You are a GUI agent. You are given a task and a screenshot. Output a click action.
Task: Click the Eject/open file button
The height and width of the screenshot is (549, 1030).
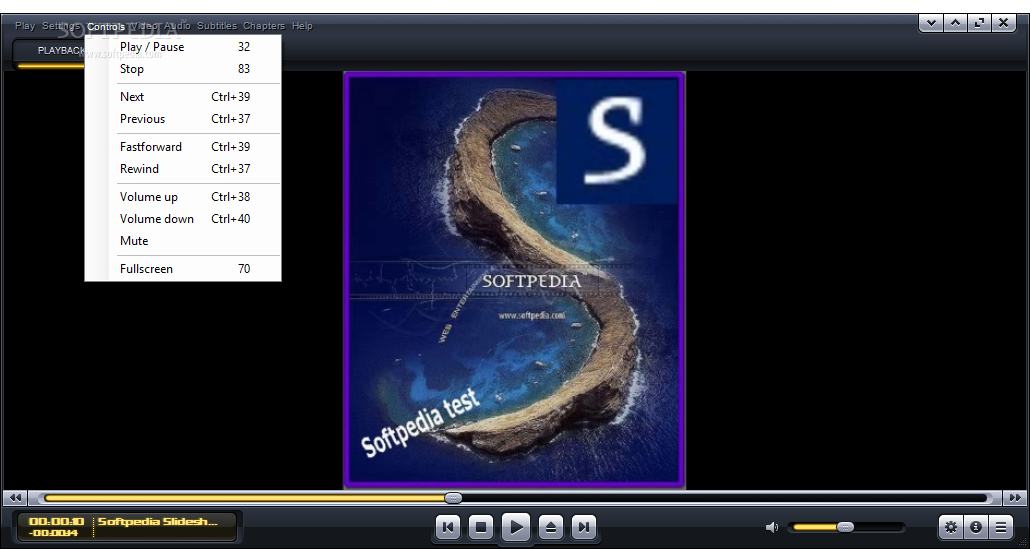[551, 527]
